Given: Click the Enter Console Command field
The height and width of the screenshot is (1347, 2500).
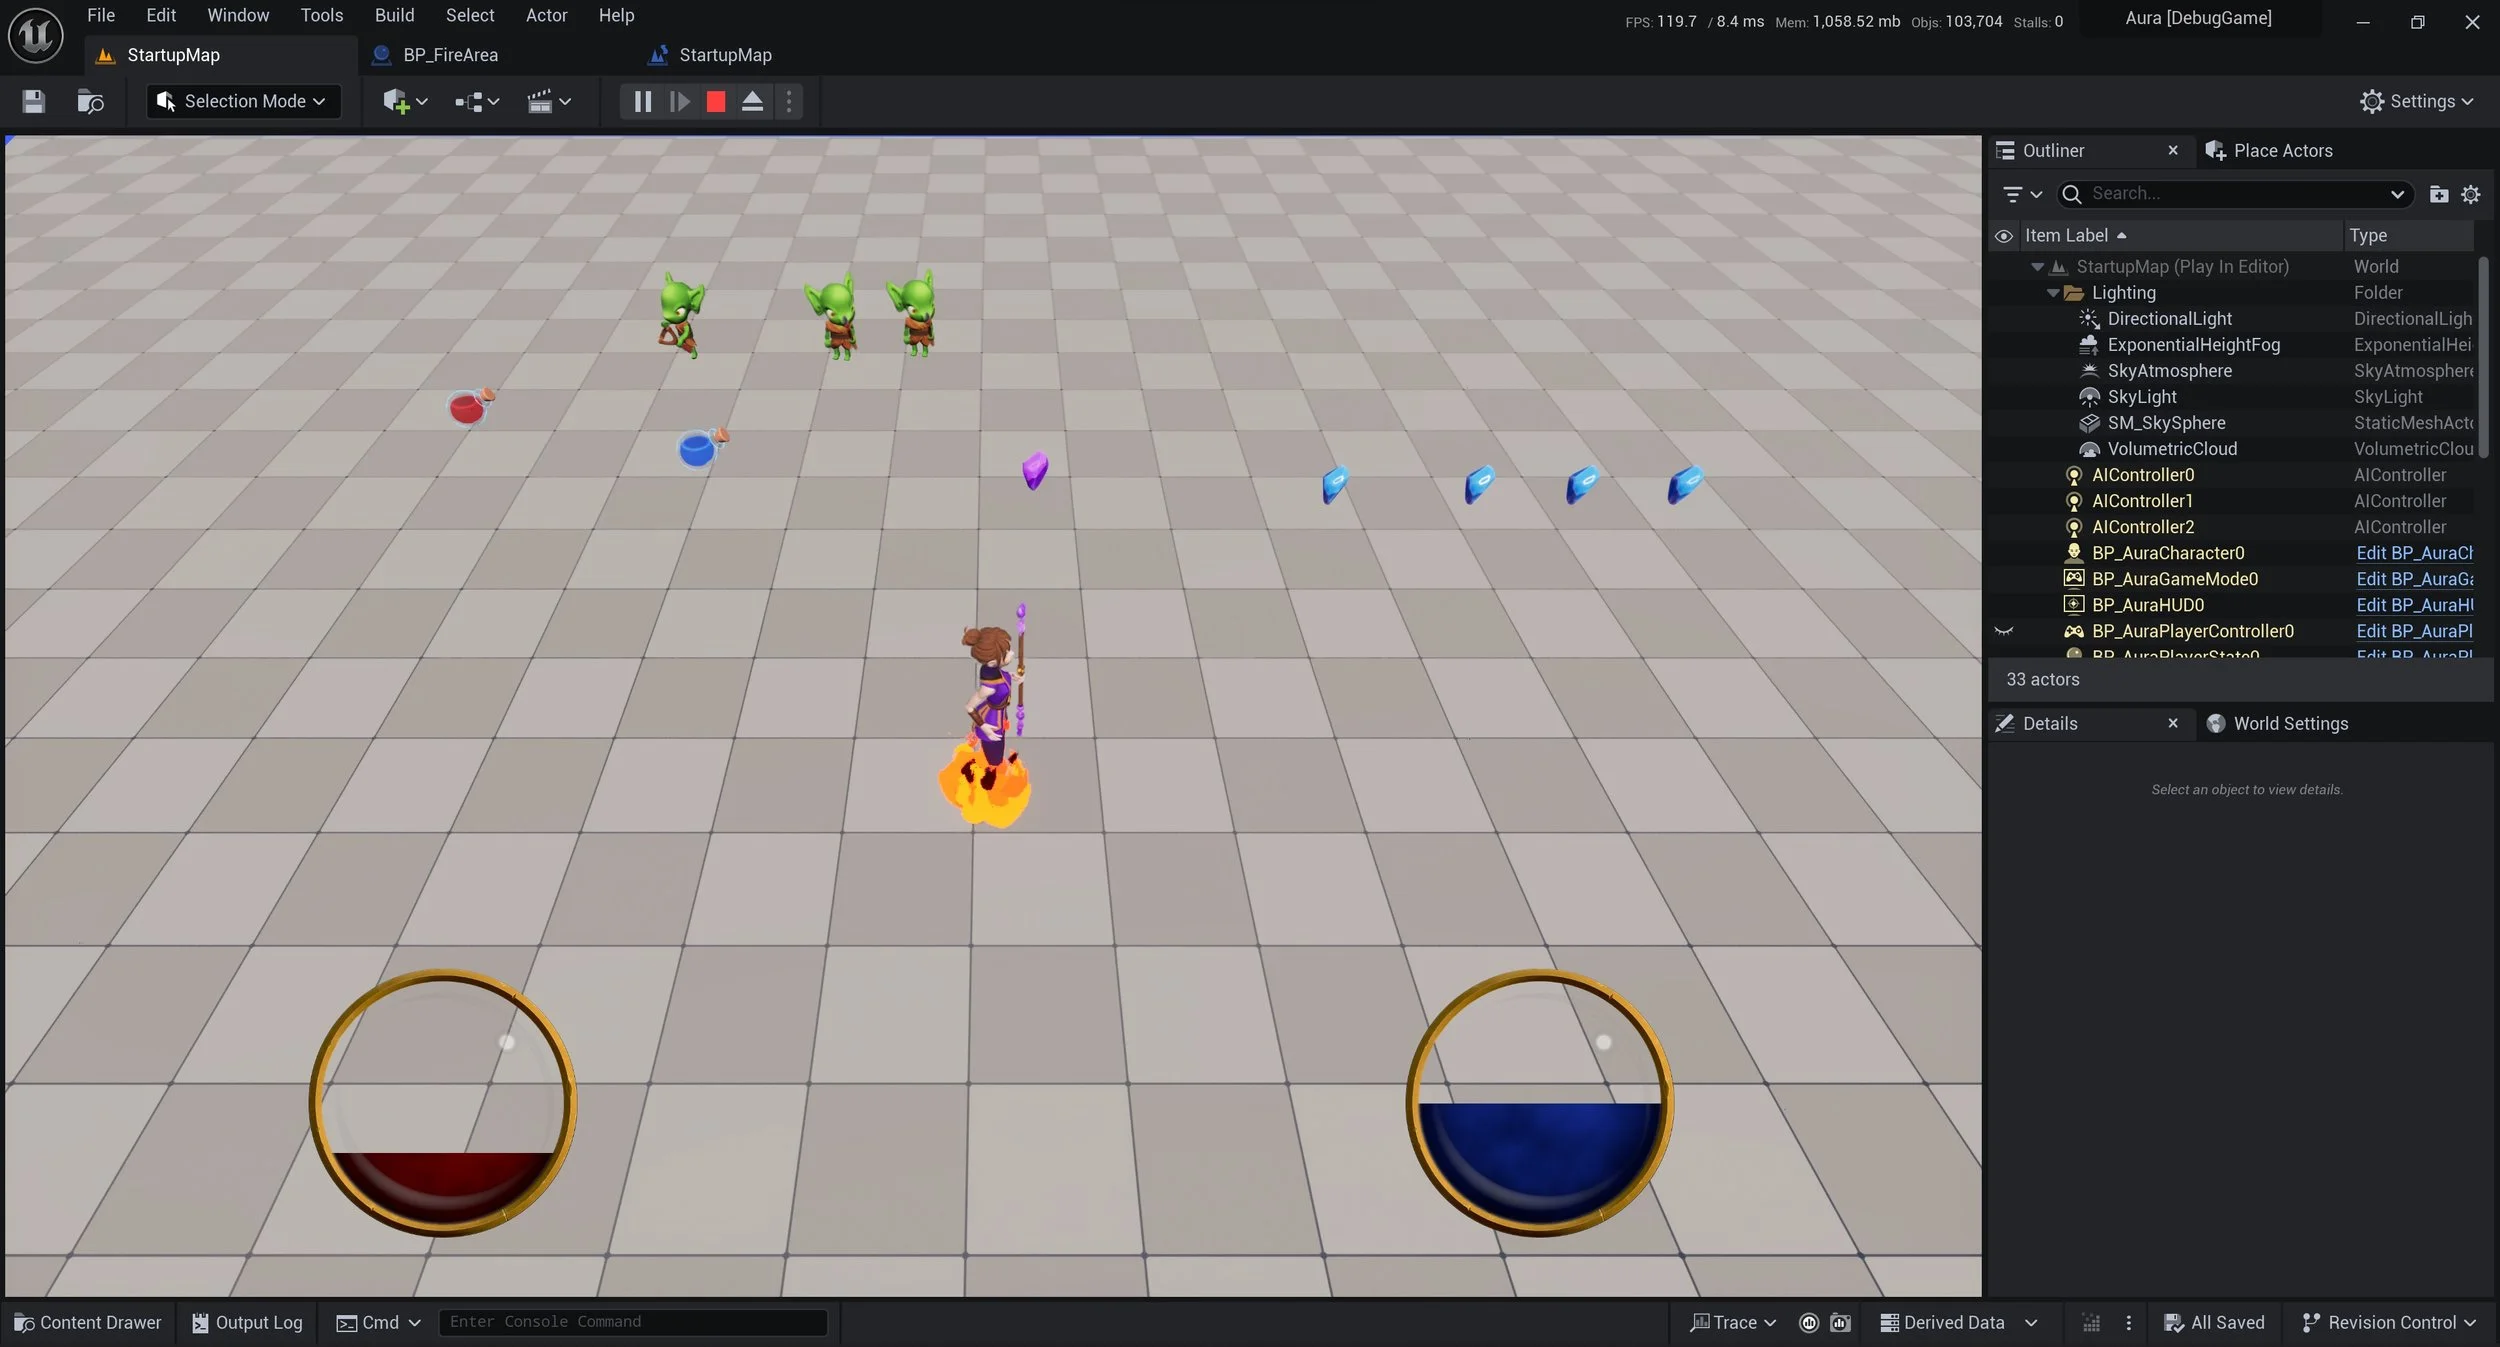Looking at the screenshot, I should pos(632,1322).
